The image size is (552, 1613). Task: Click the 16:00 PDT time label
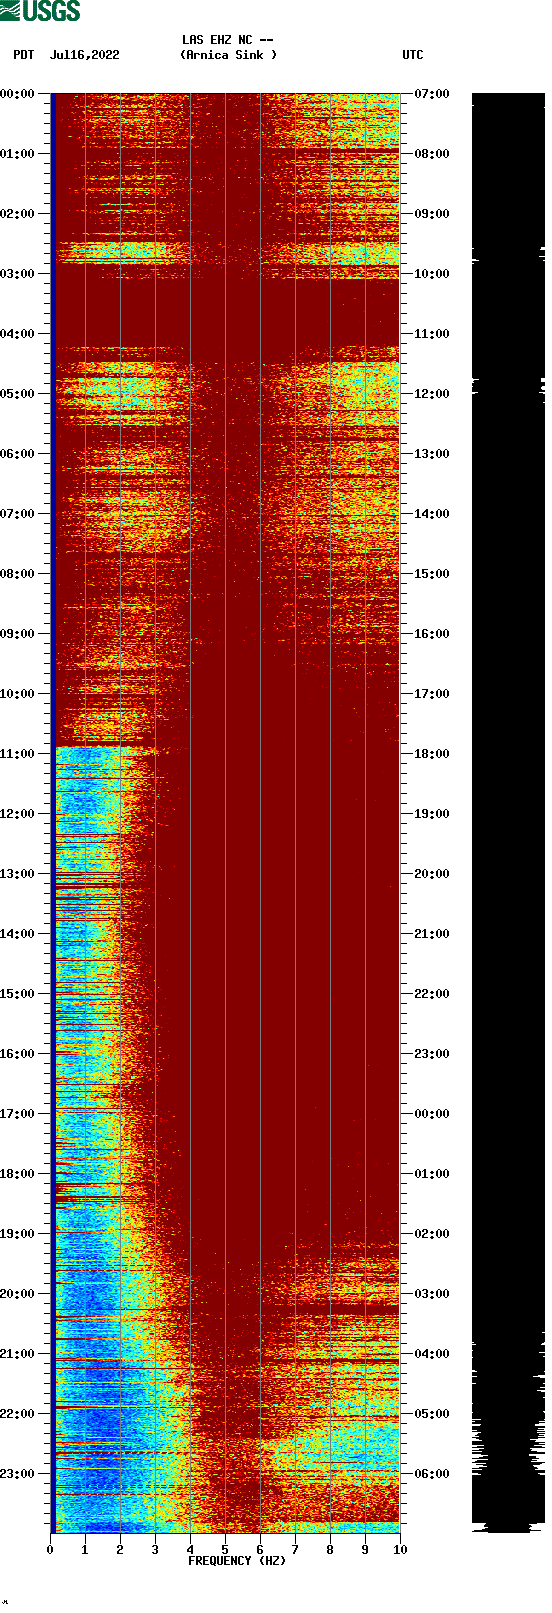(18, 1053)
